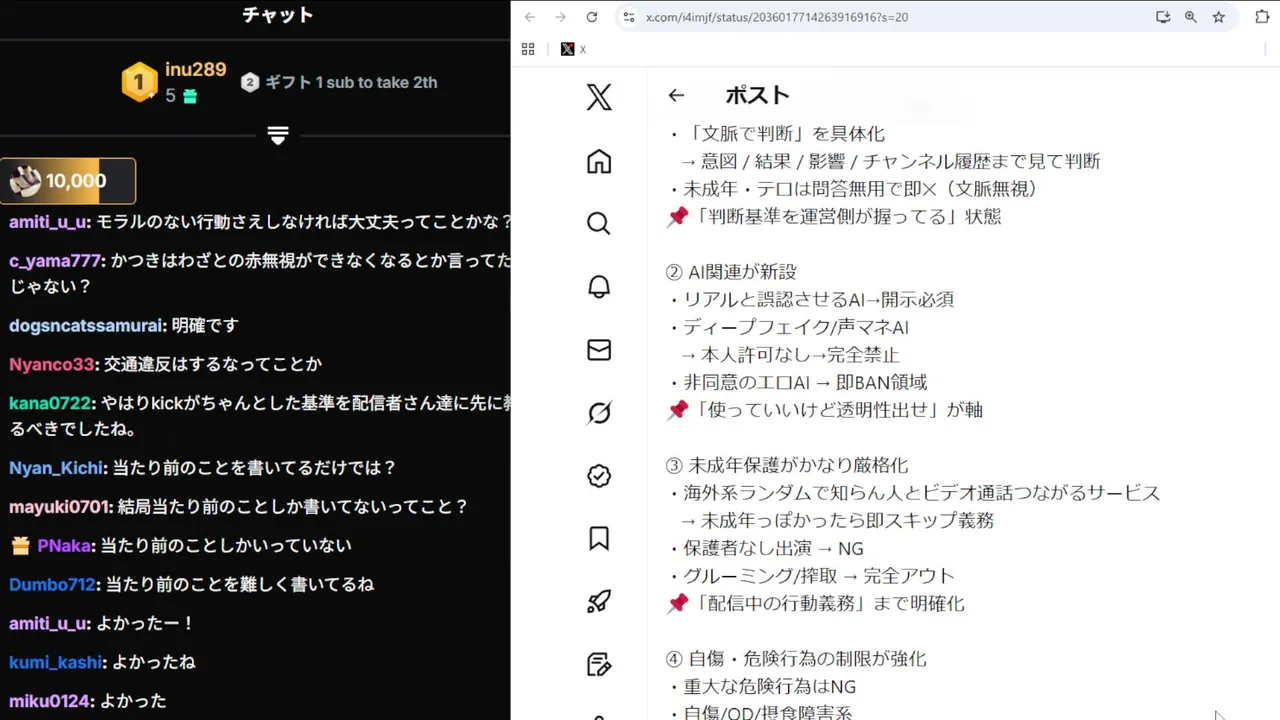Viewport: 1280px width, 720px height.
Task: Open inu289's profile in the gift leaderboard
Action: 196,70
